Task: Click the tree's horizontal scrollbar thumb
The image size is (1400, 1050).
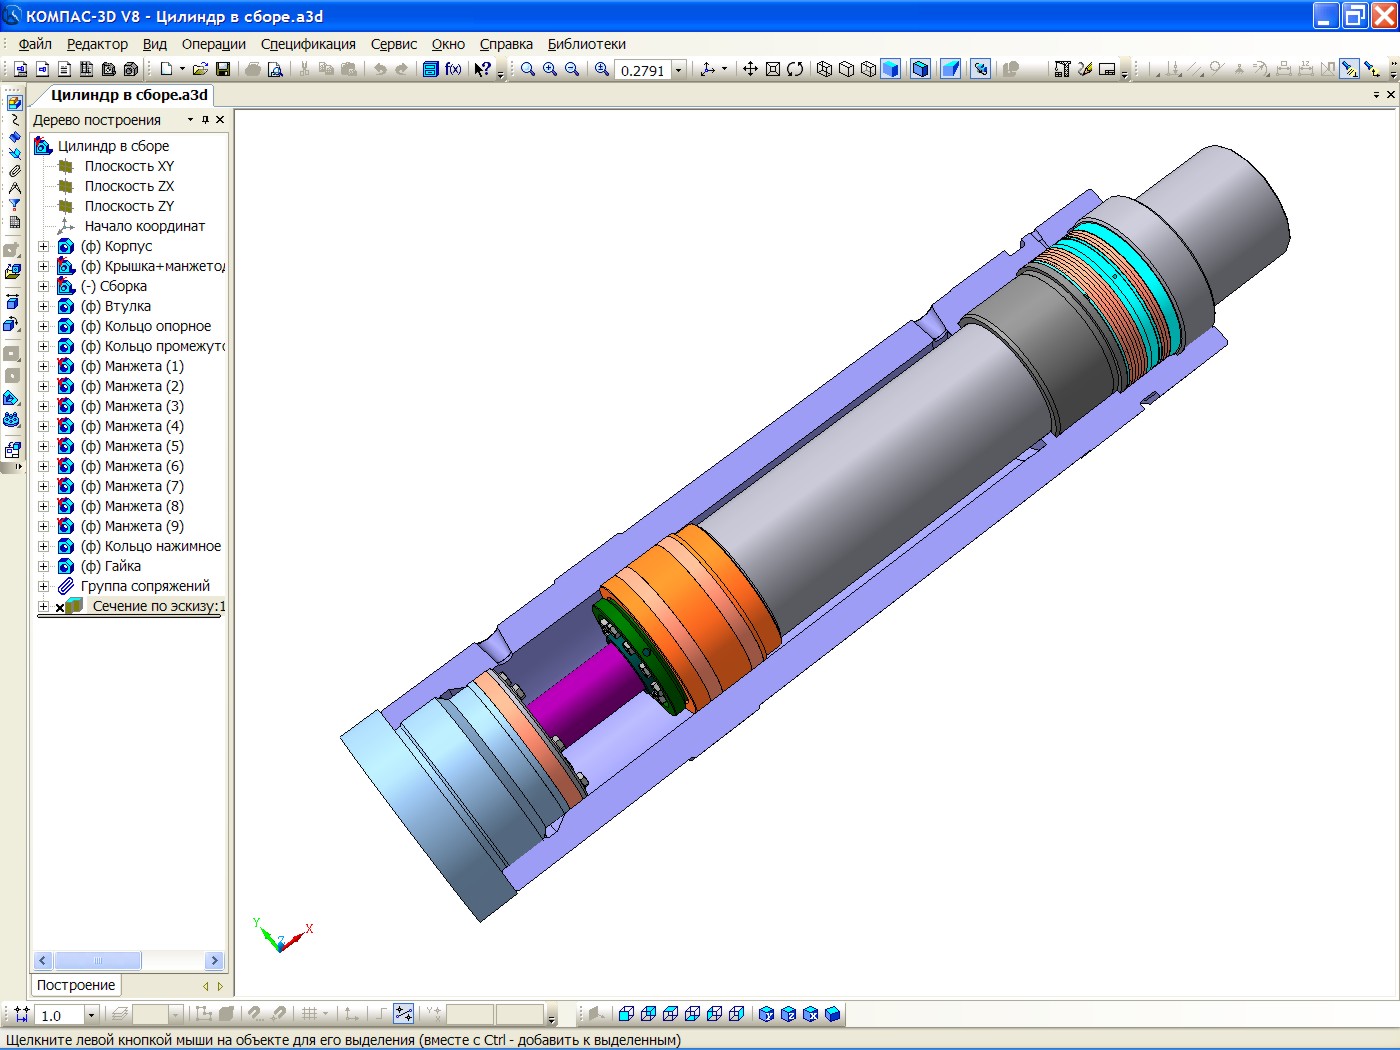Action: point(98,960)
